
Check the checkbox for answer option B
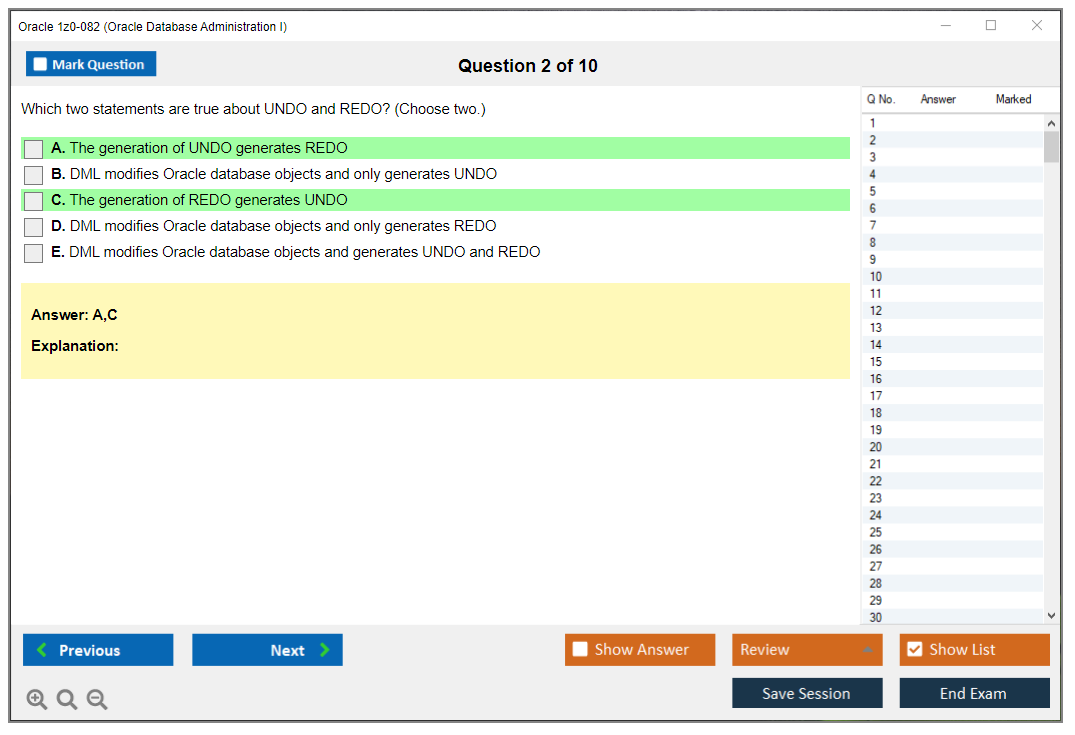(x=33, y=174)
